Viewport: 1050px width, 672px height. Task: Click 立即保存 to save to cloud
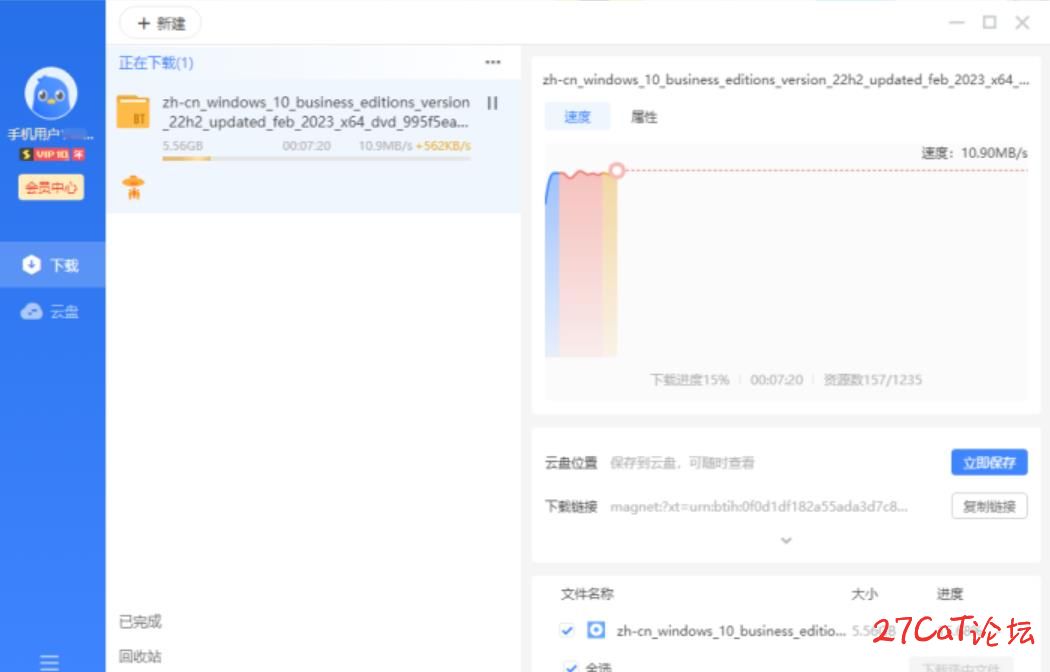coord(989,463)
